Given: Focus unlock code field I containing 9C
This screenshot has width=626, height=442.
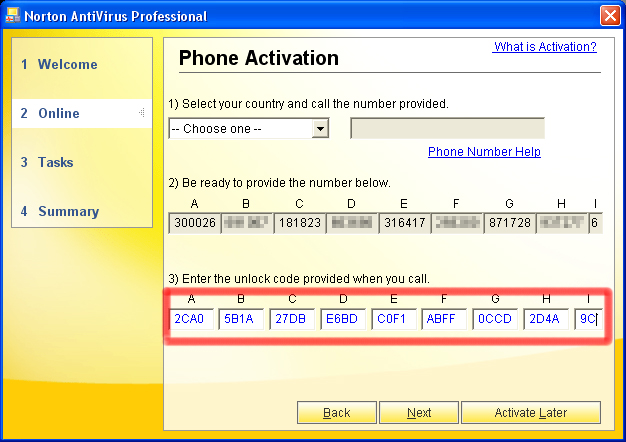Looking at the screenshot, I should (588, 320).
